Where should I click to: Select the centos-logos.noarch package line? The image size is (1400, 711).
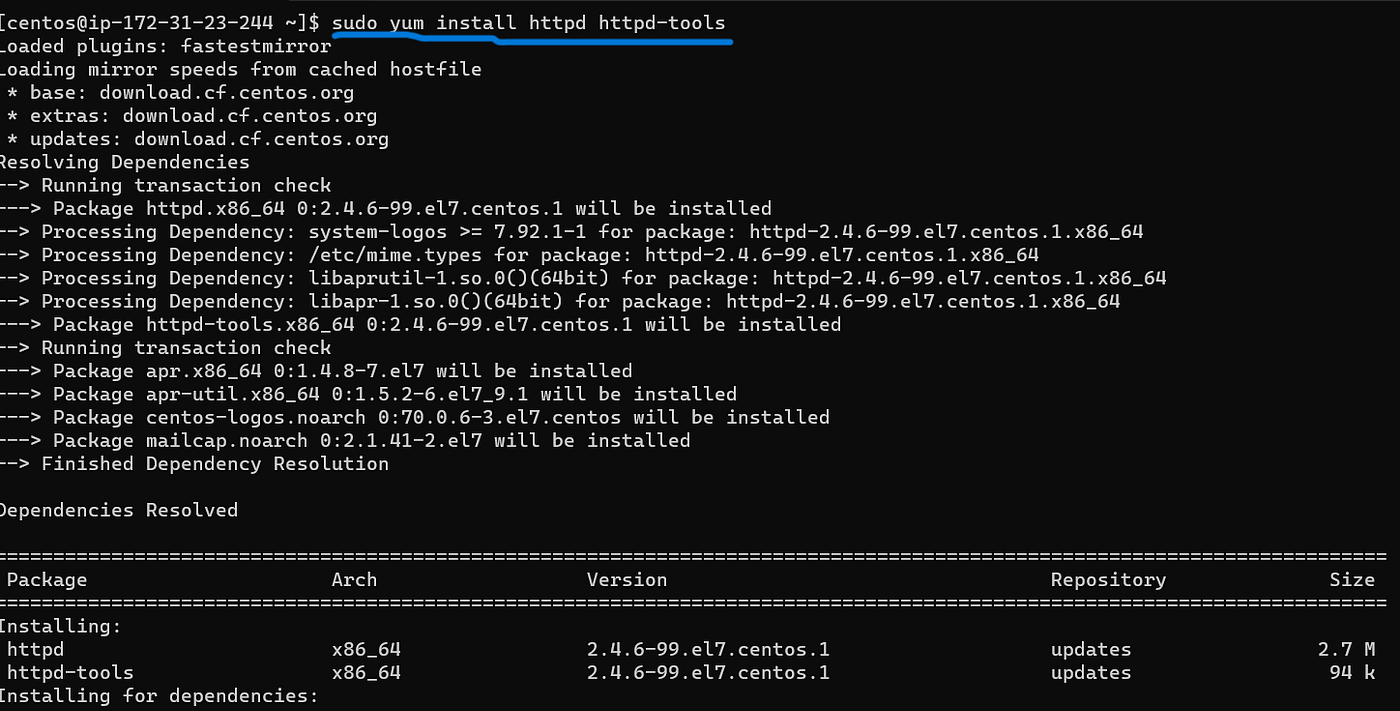415,417
